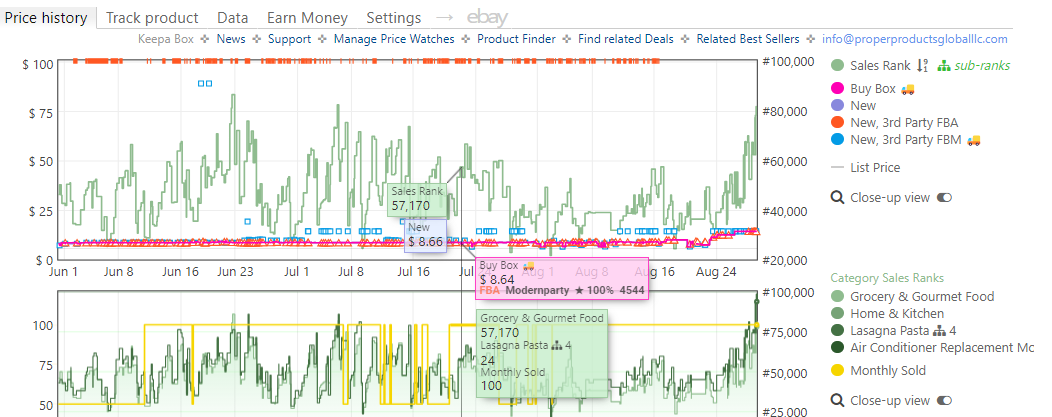Screen dimensions: 1052x417
Task: Click the Sales Rank legend label
Action: (880, 66)
